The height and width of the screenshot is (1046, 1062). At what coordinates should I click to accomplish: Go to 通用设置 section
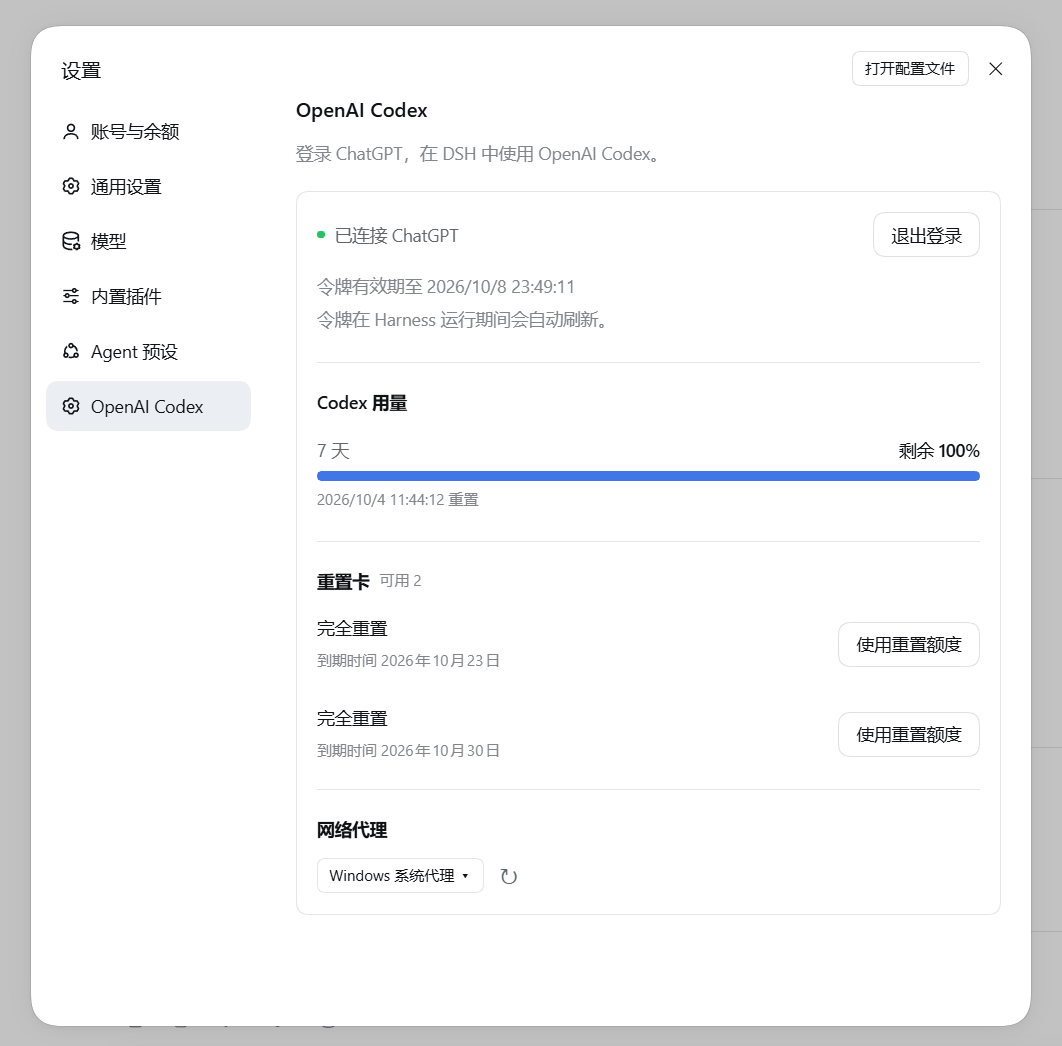click(148, 186)
